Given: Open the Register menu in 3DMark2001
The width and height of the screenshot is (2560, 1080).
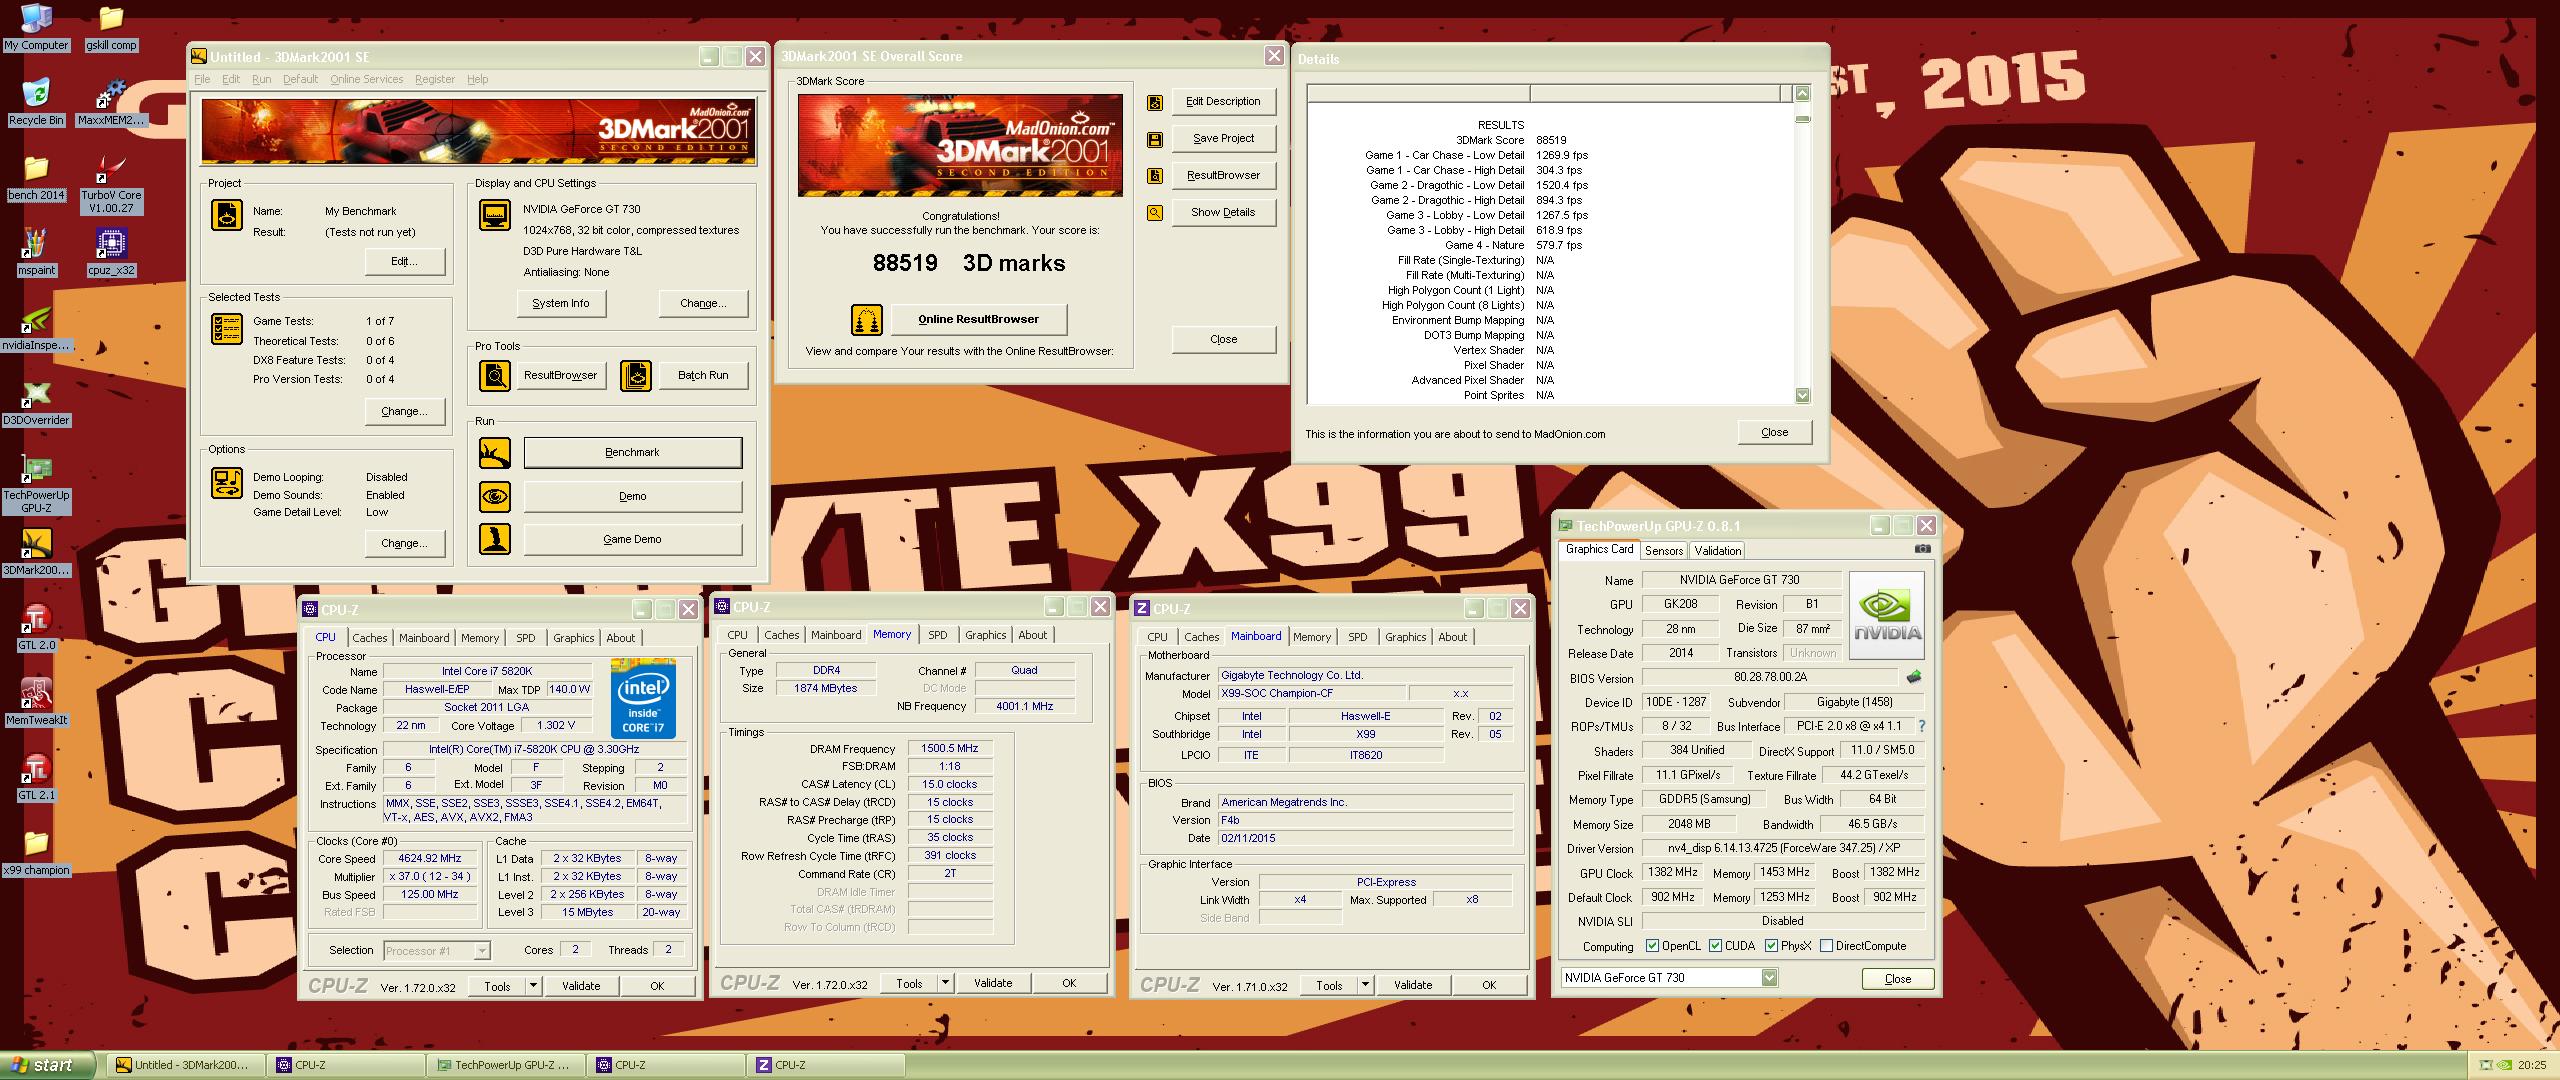Looking at the screenshot, I should [435, 79].
